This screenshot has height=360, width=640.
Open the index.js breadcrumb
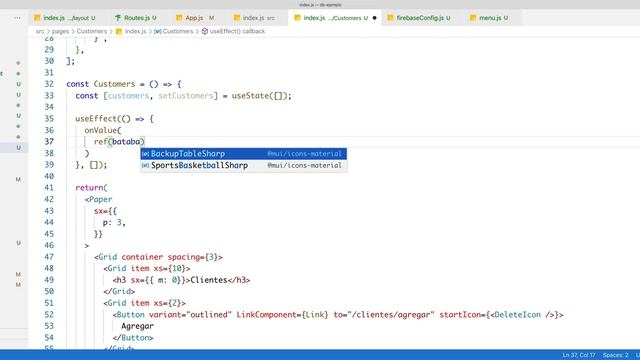pos(131,31)
